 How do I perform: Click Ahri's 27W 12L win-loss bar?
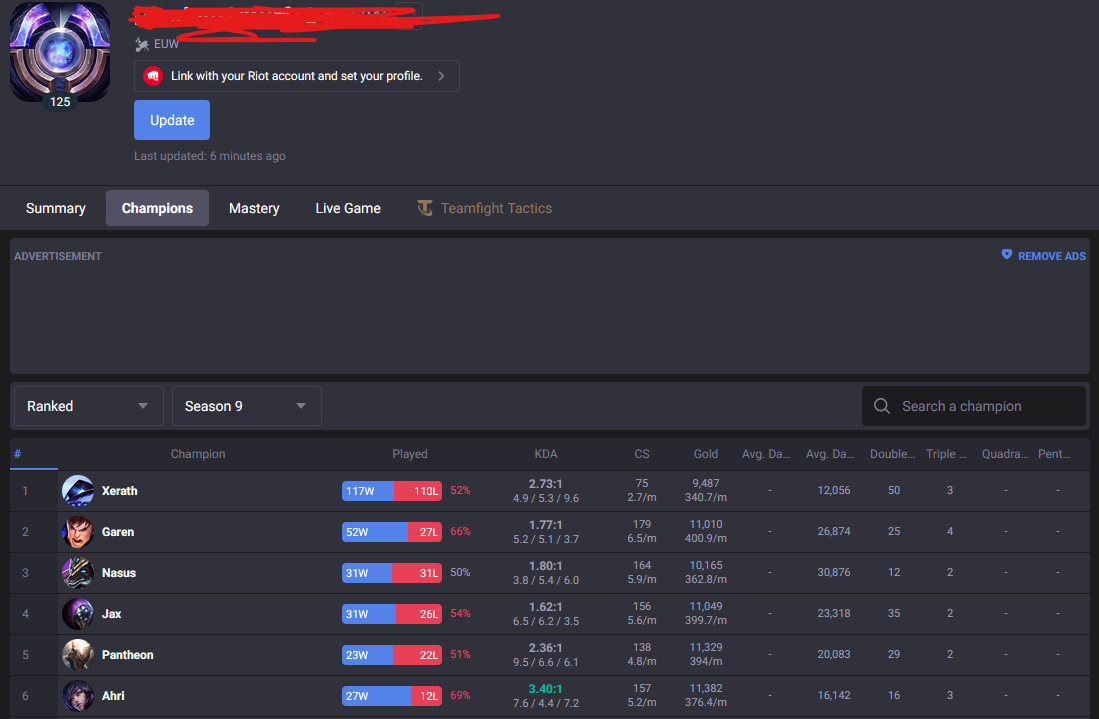[392, 696]
